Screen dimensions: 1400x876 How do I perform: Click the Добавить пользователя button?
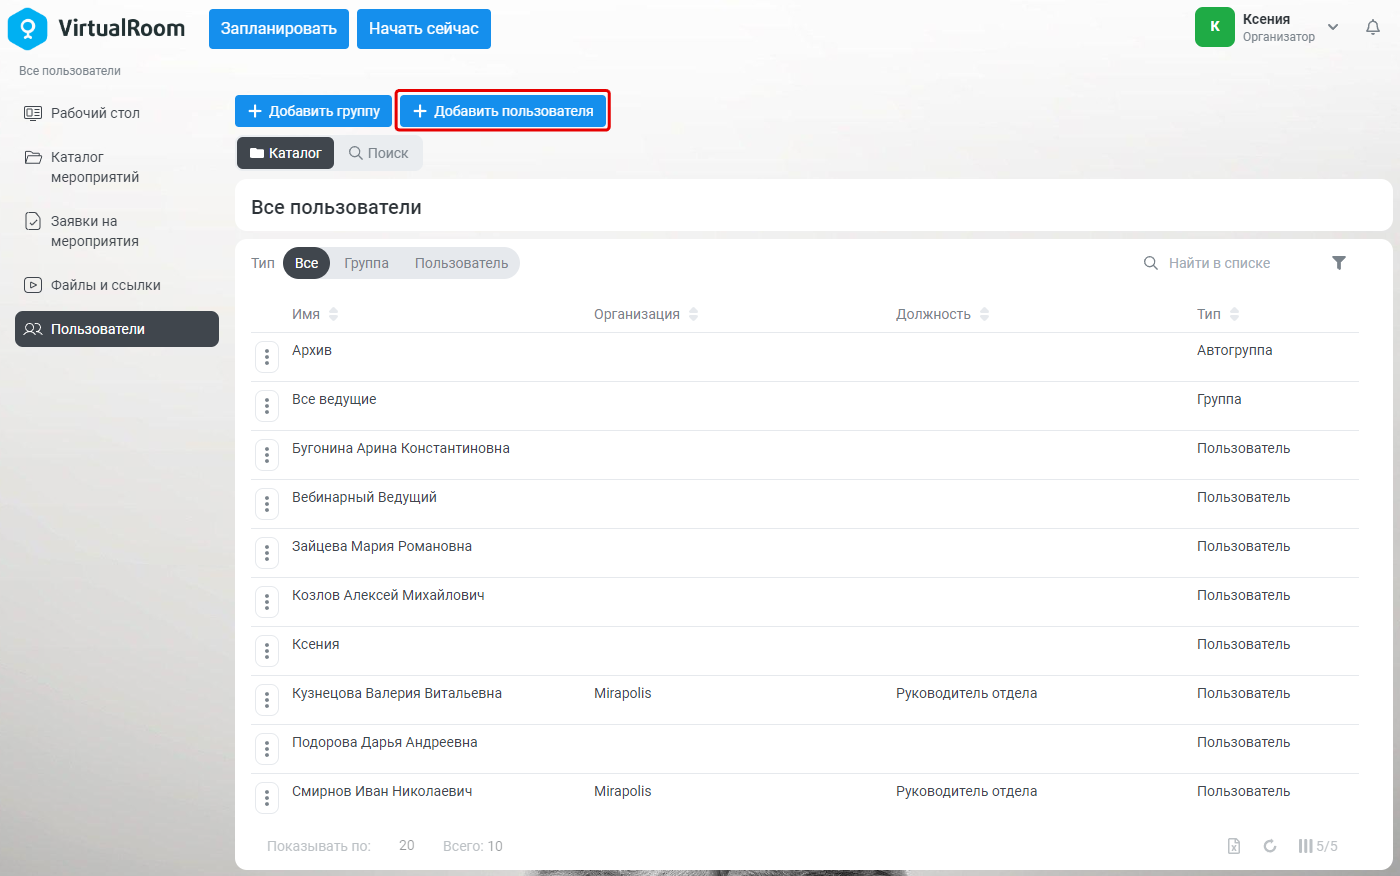(503, 111)
